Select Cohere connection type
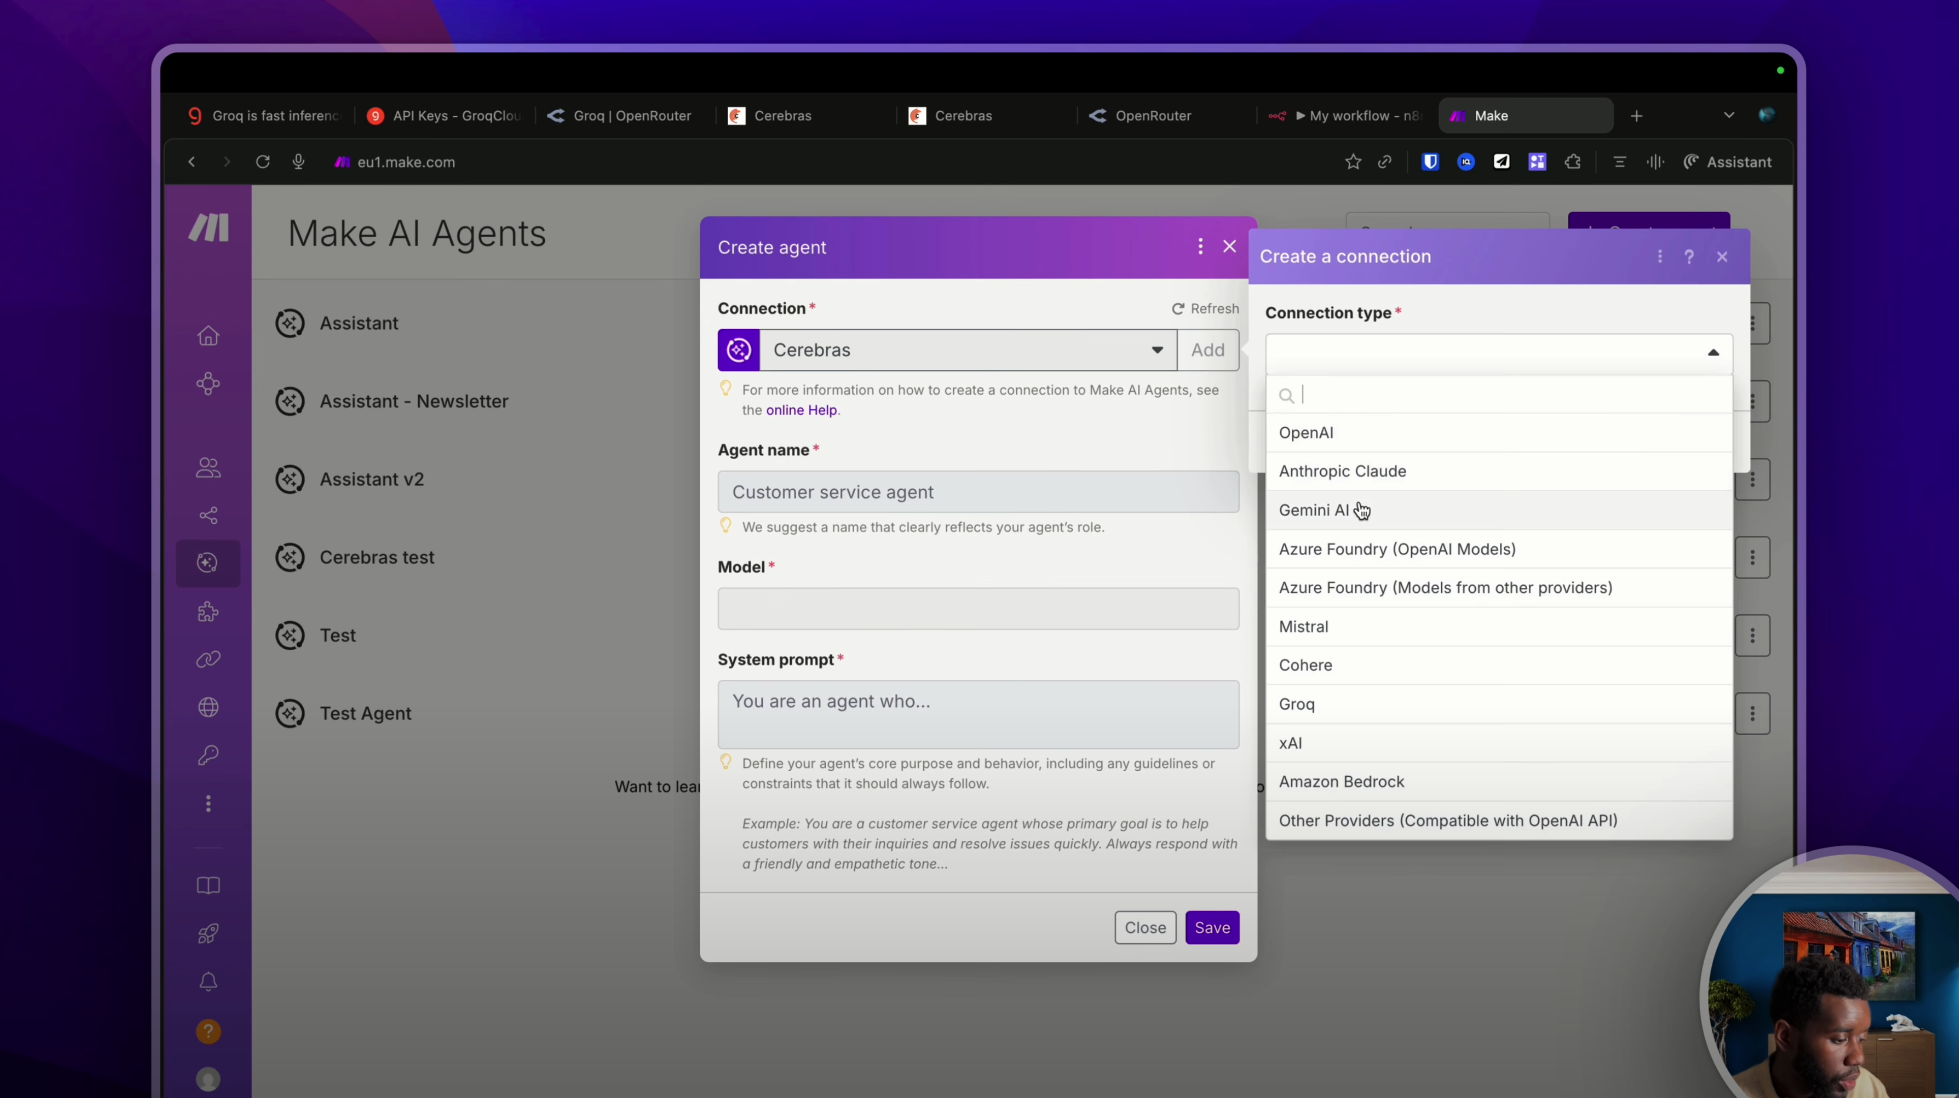 pos(1498,665)
